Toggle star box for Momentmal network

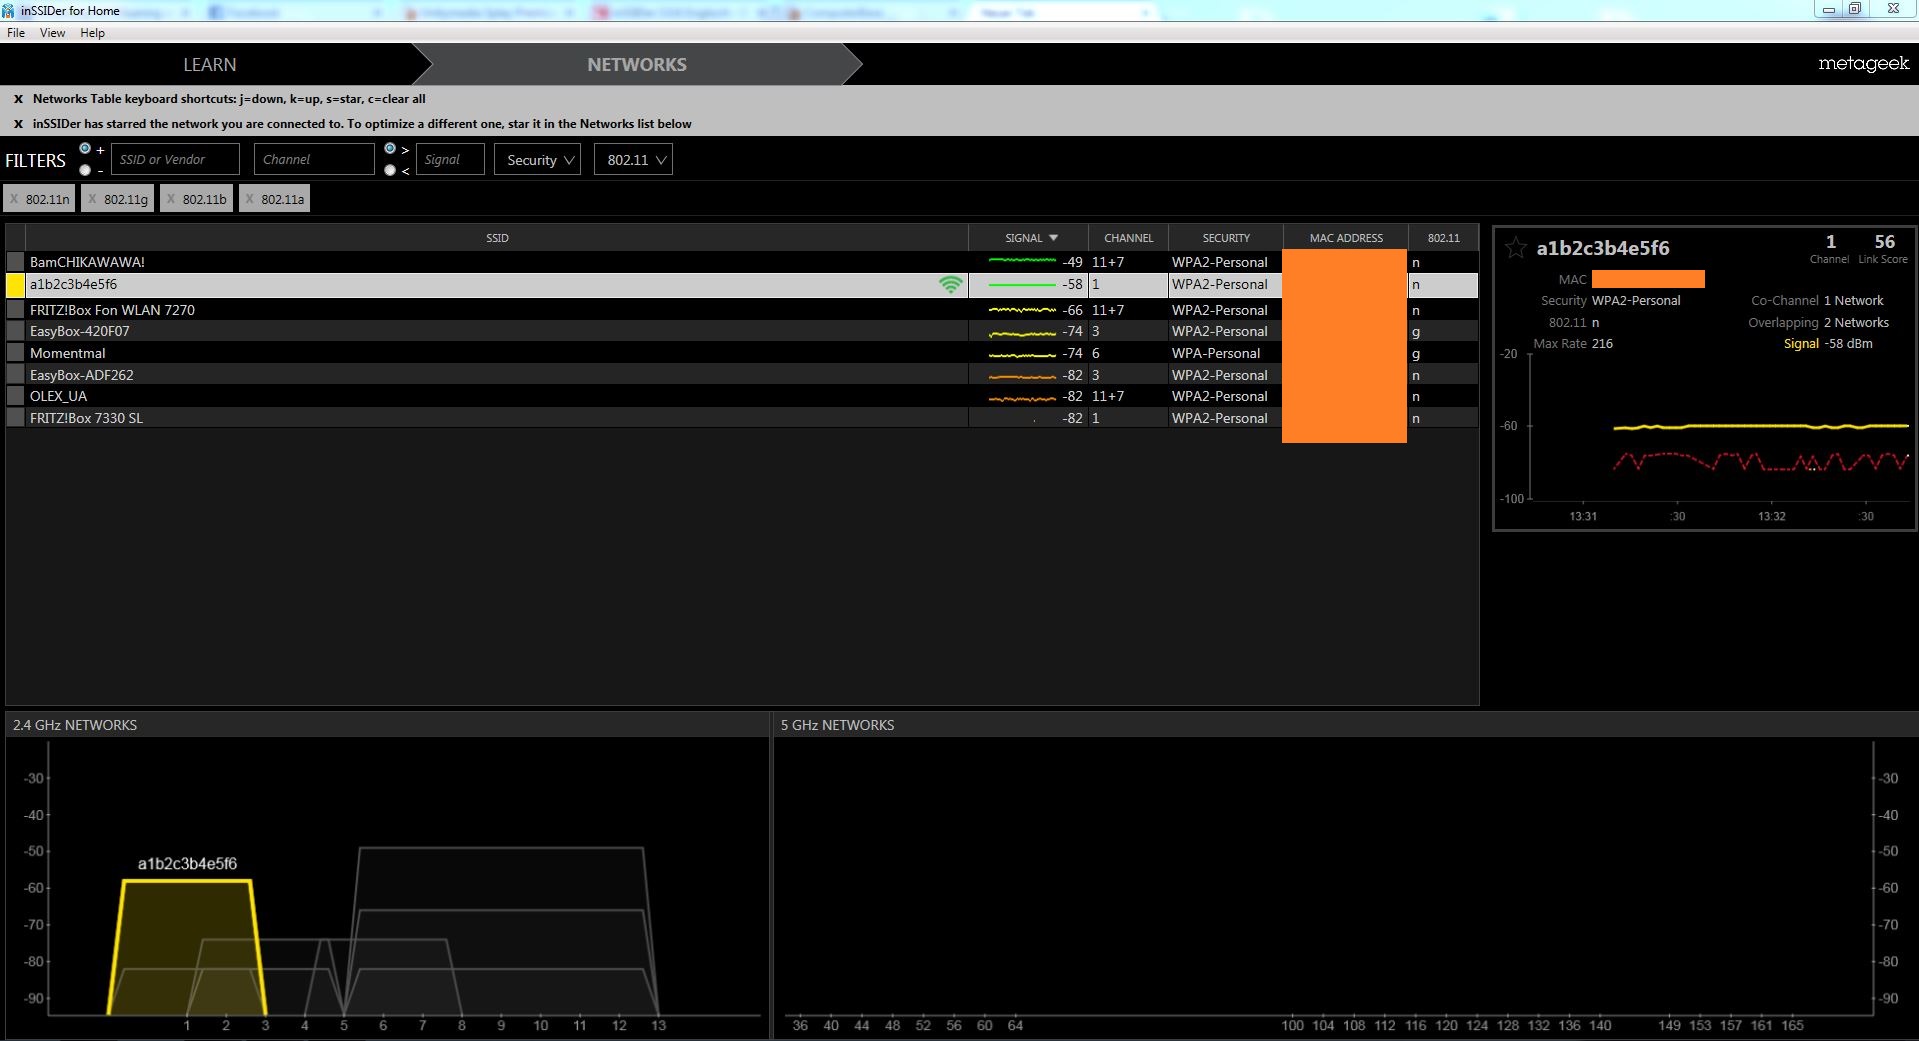point(15,353)
